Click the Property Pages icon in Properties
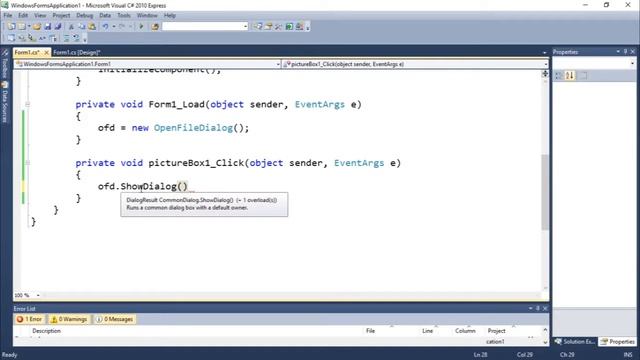 click(x=584, y=76)
